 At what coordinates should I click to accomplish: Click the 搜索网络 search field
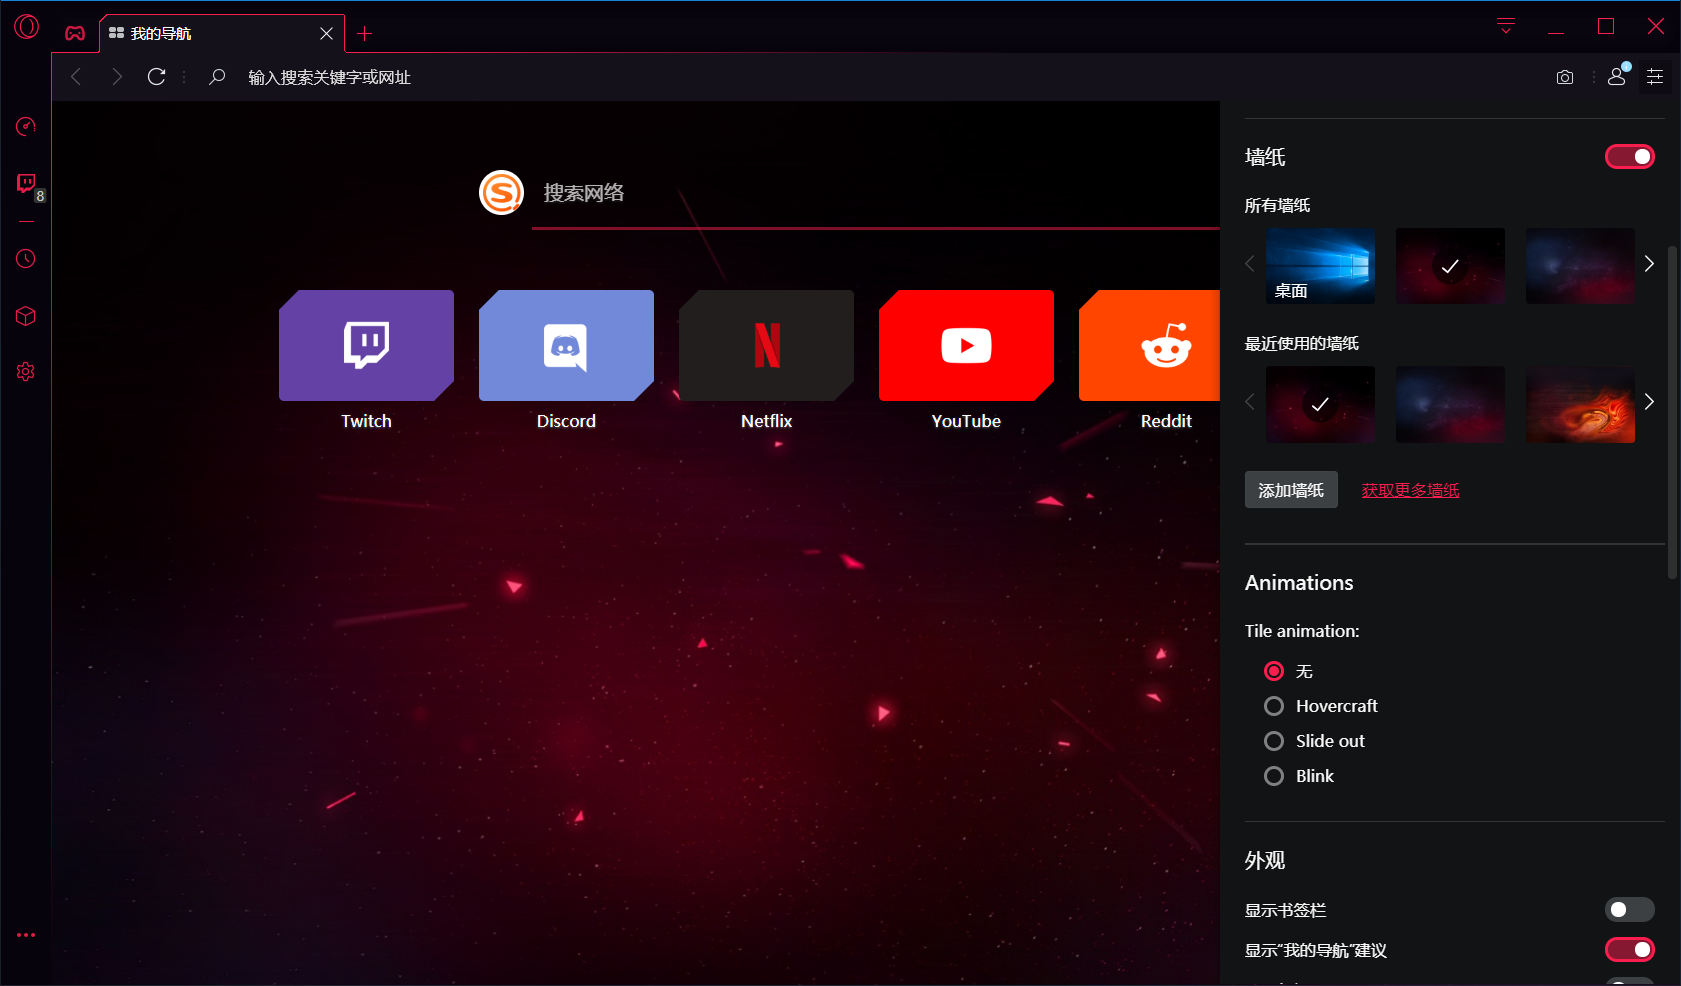click(x=876, y=193)
